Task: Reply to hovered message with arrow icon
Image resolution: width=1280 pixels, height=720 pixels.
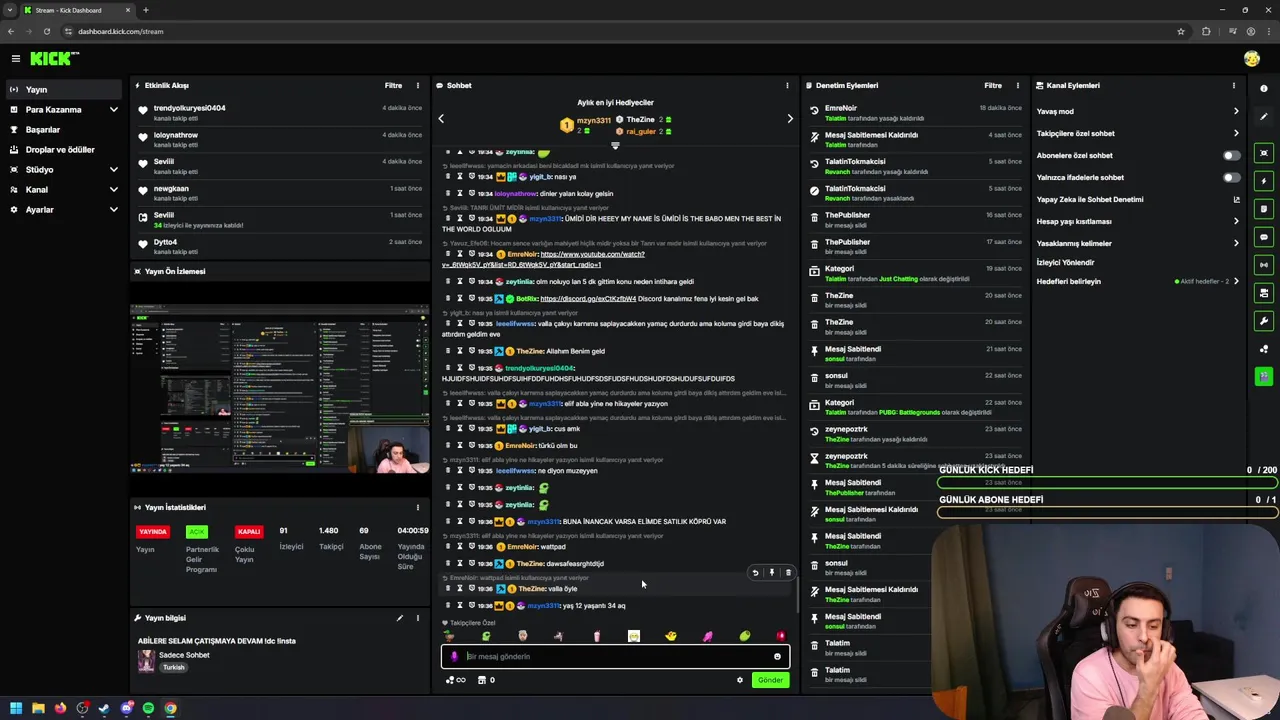Action: click(755, 573)
